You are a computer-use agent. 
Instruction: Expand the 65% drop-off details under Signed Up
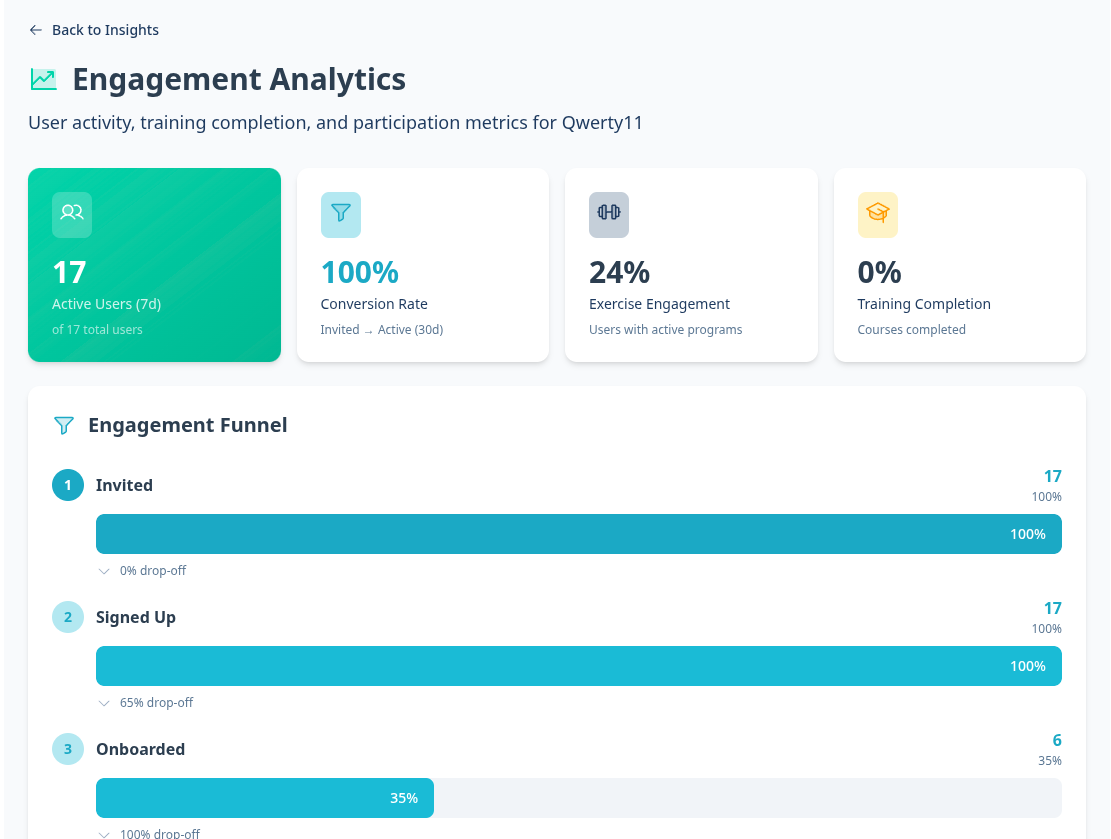pos(145,702)
